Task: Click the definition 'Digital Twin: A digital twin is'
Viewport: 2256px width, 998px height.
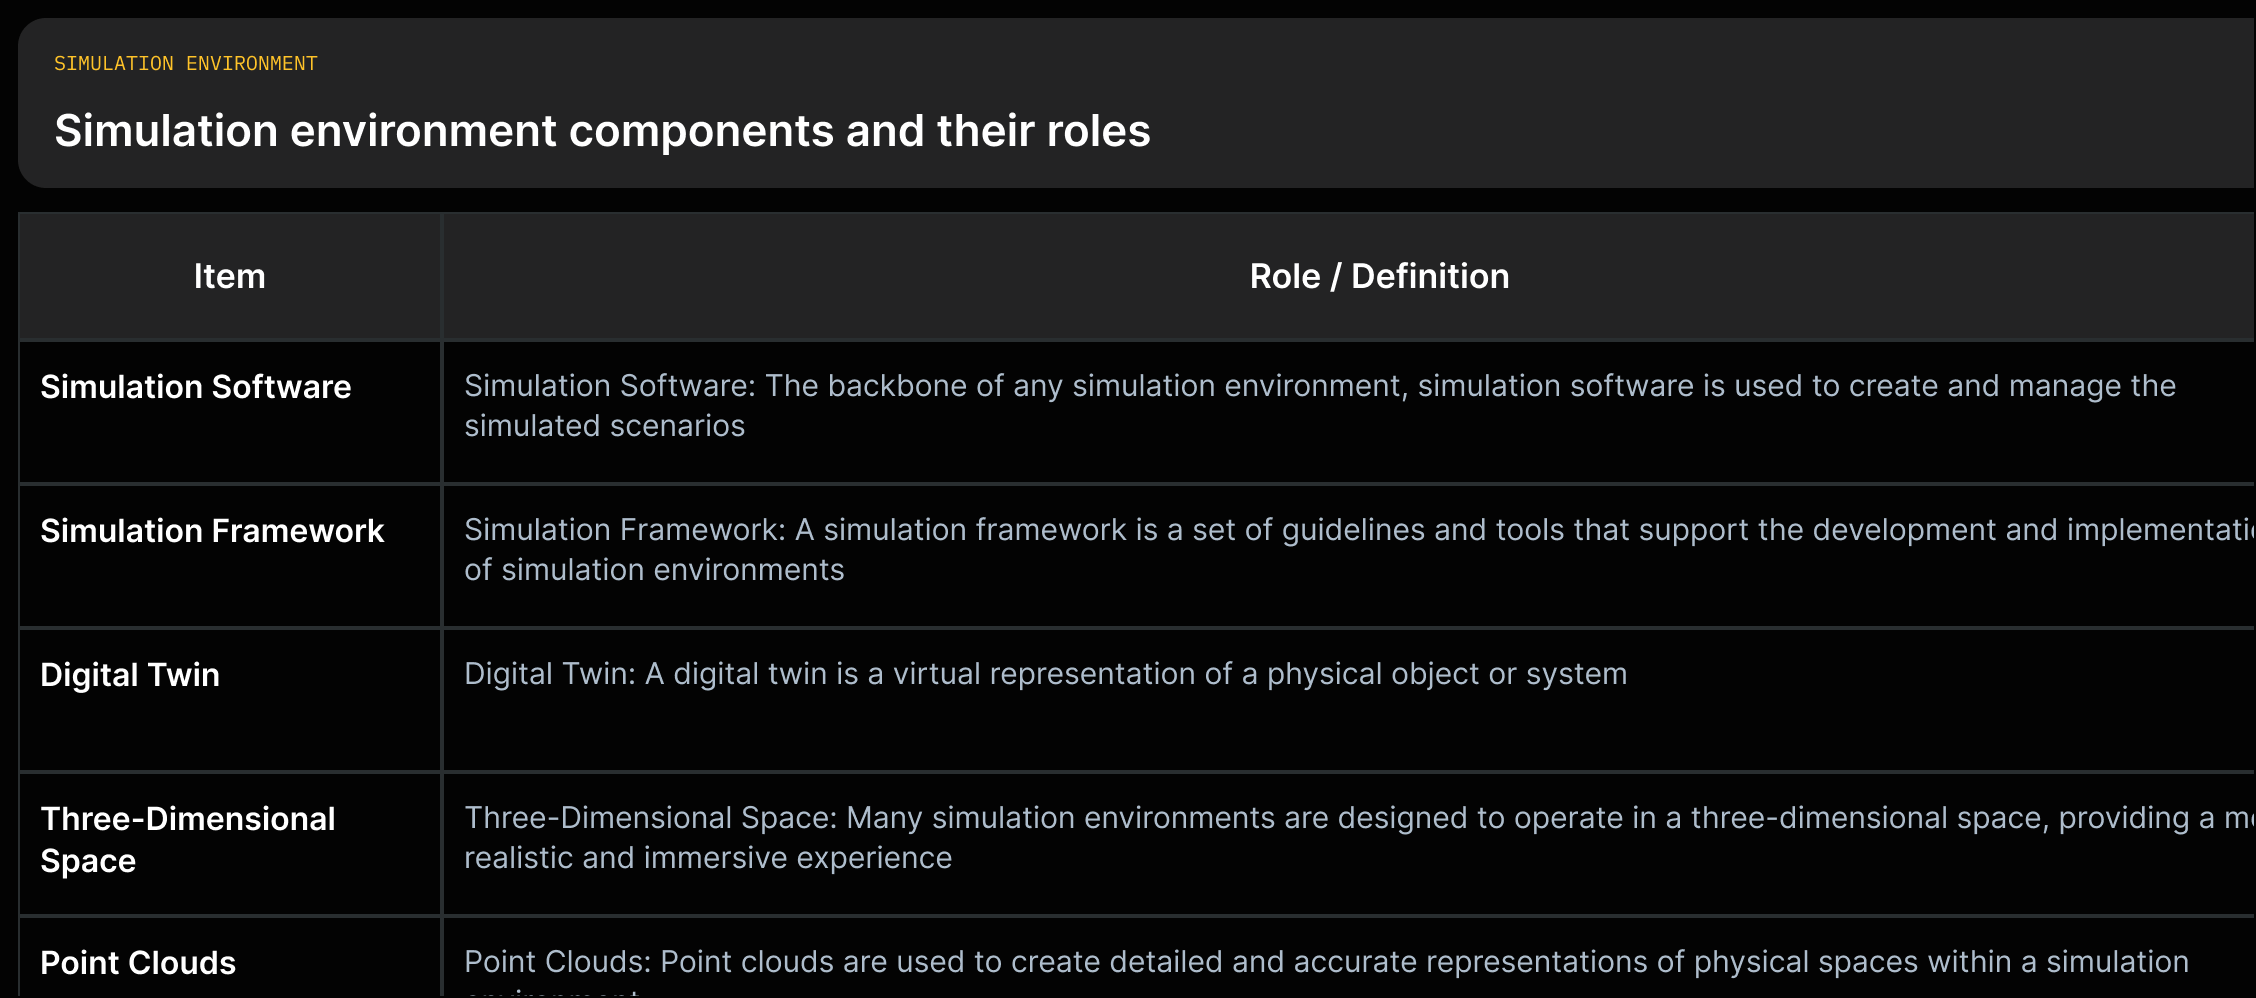Action: [1046, 674]
